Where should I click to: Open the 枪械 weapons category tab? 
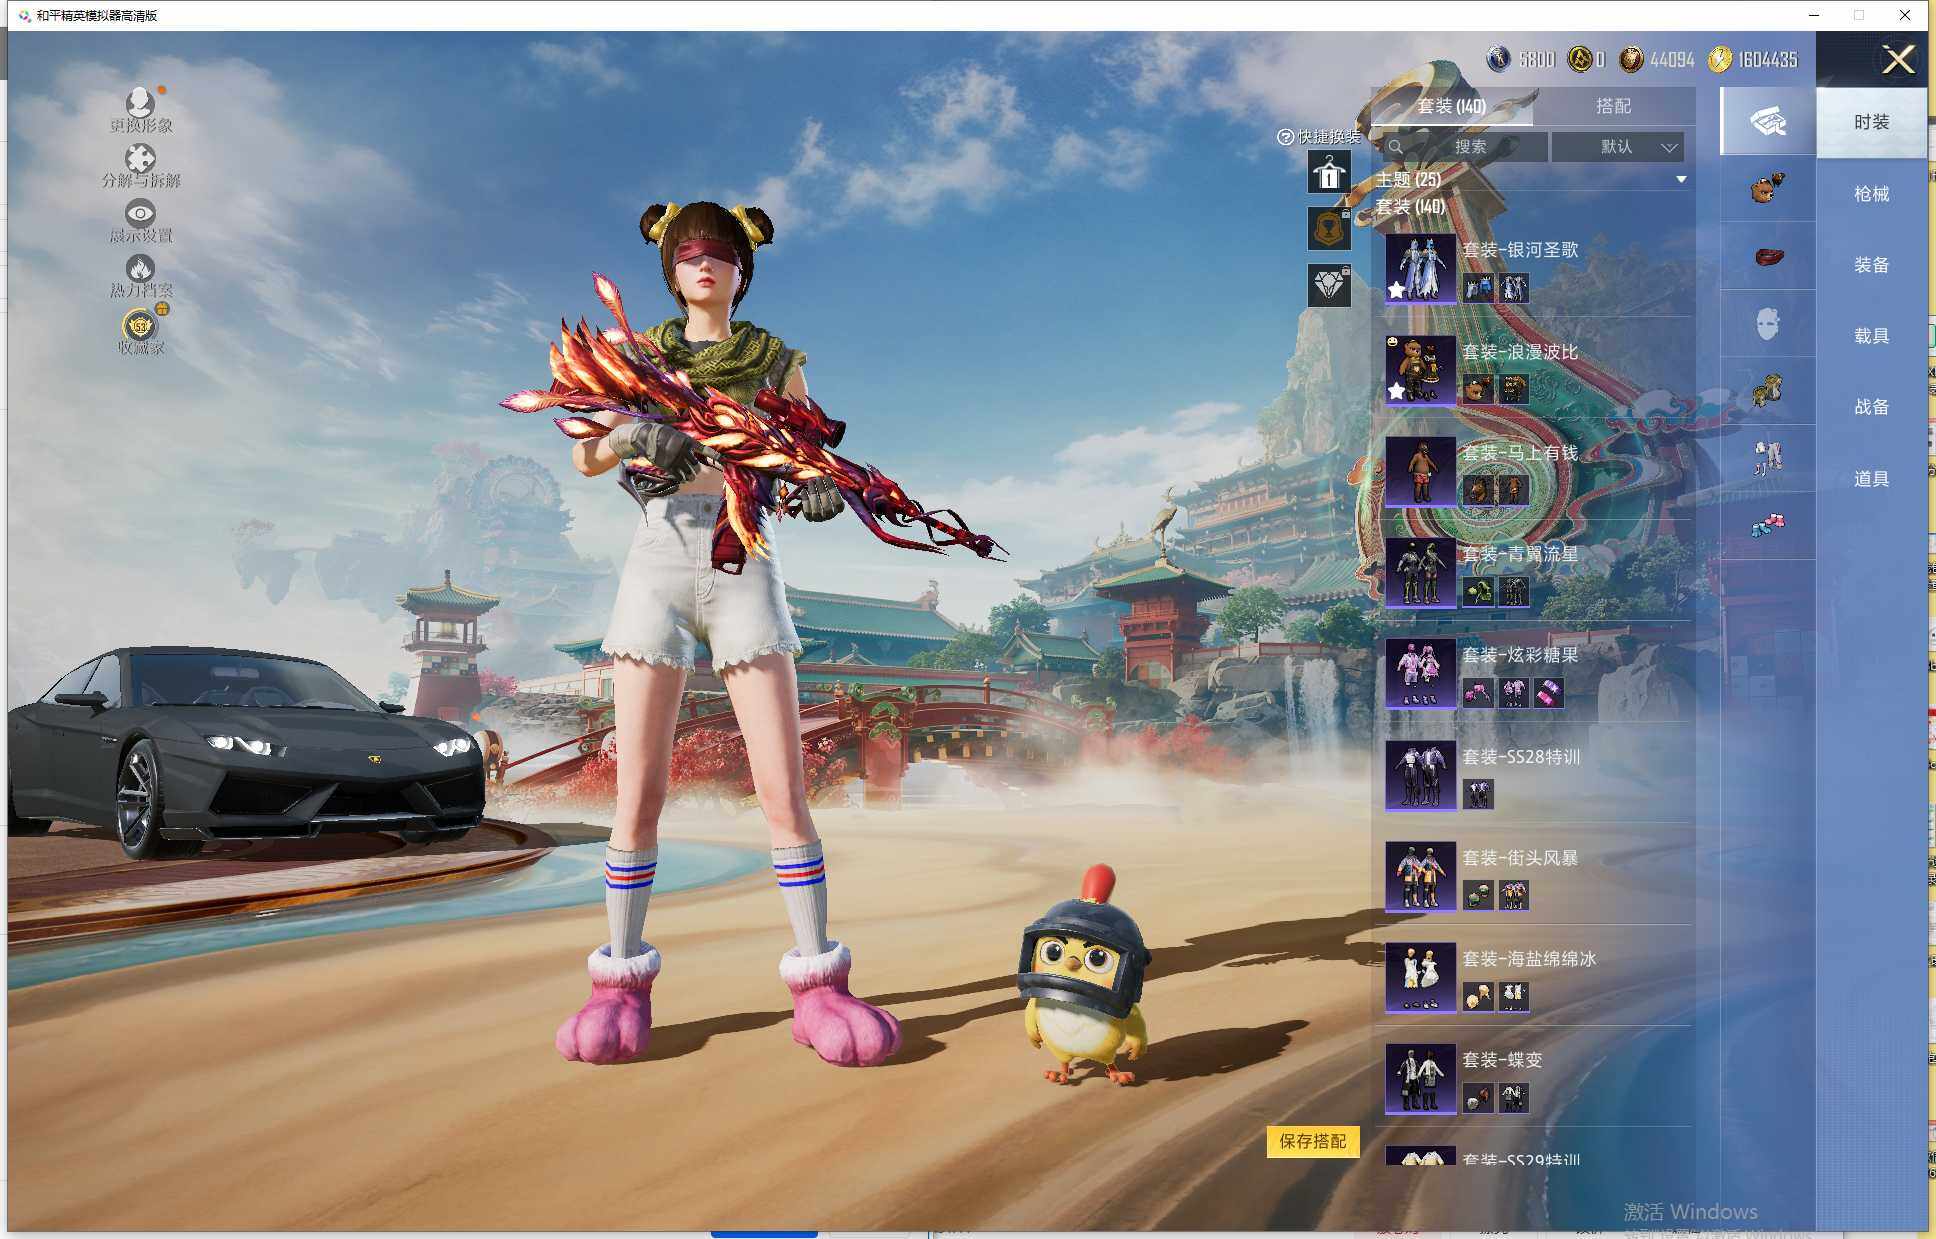point(1871,193)
